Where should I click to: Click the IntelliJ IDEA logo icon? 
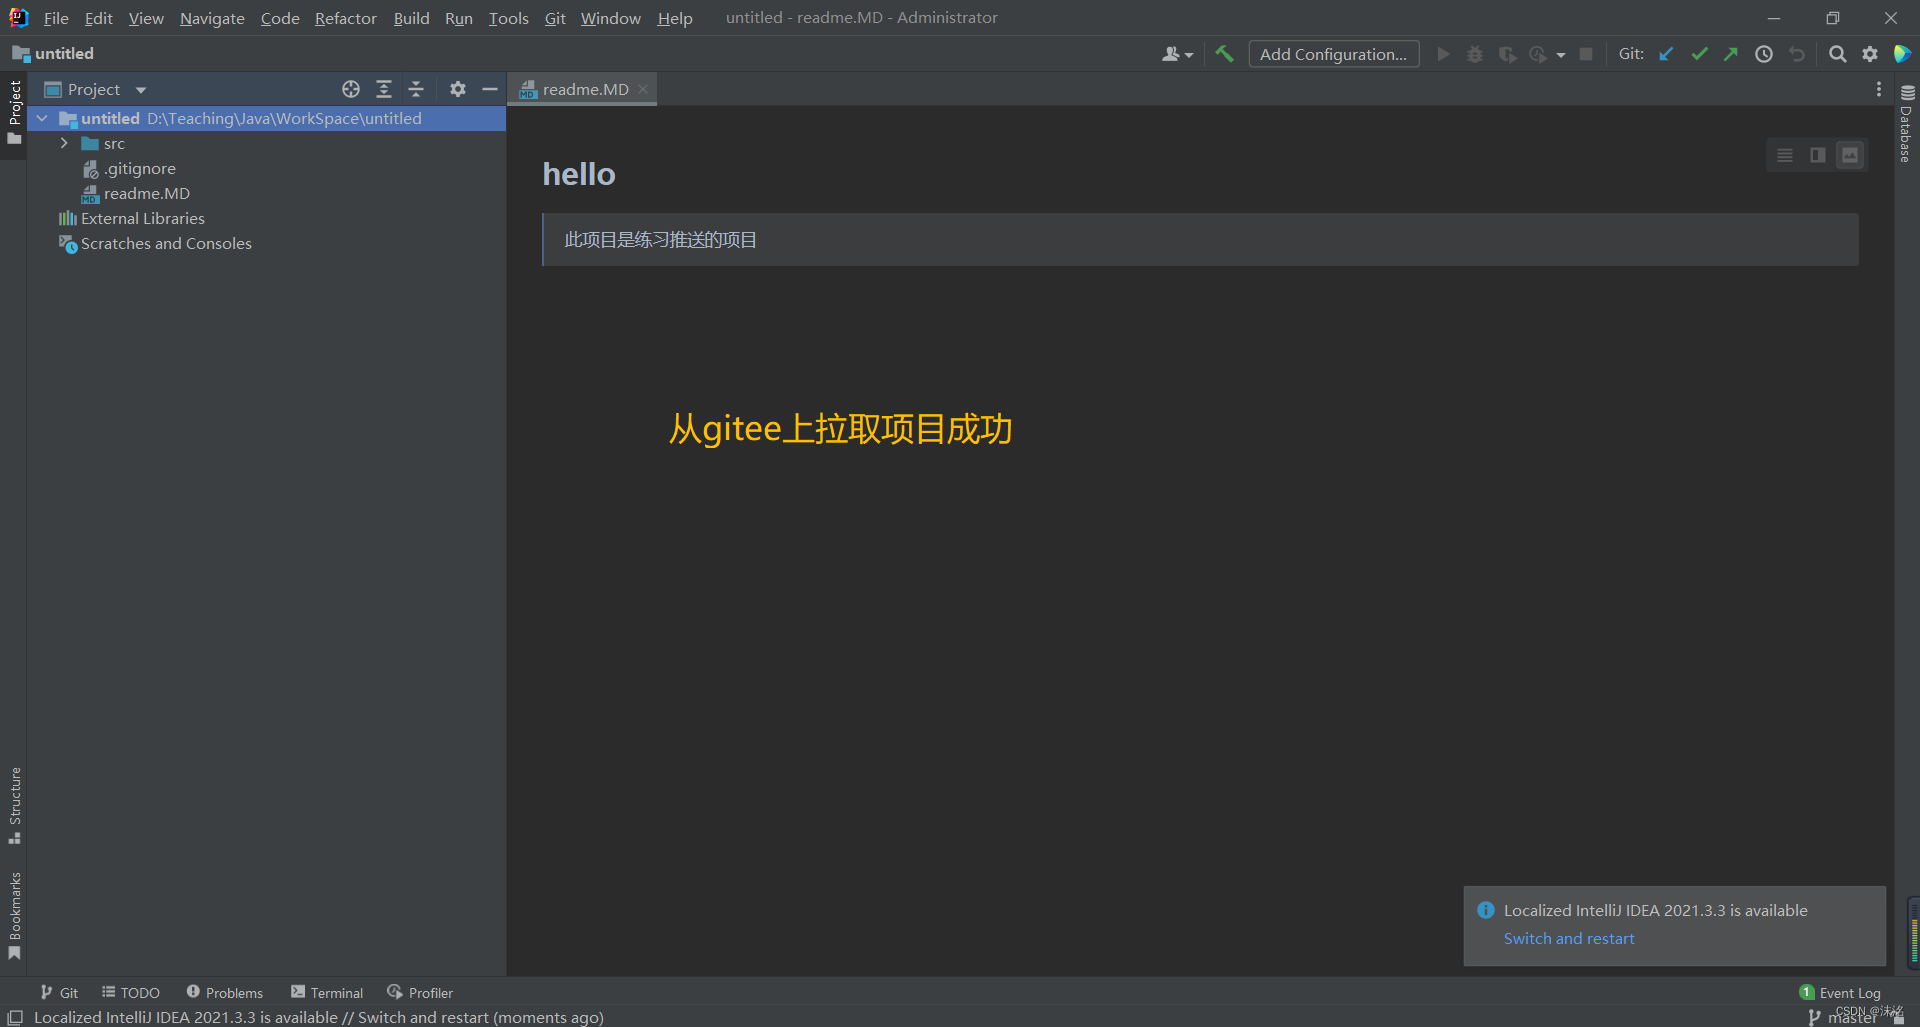pyautogui.click(x=18, y=18)
